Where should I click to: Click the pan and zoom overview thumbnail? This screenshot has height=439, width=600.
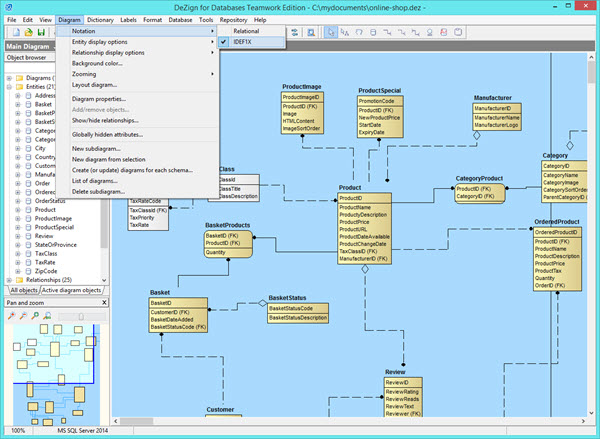(57, 375)
